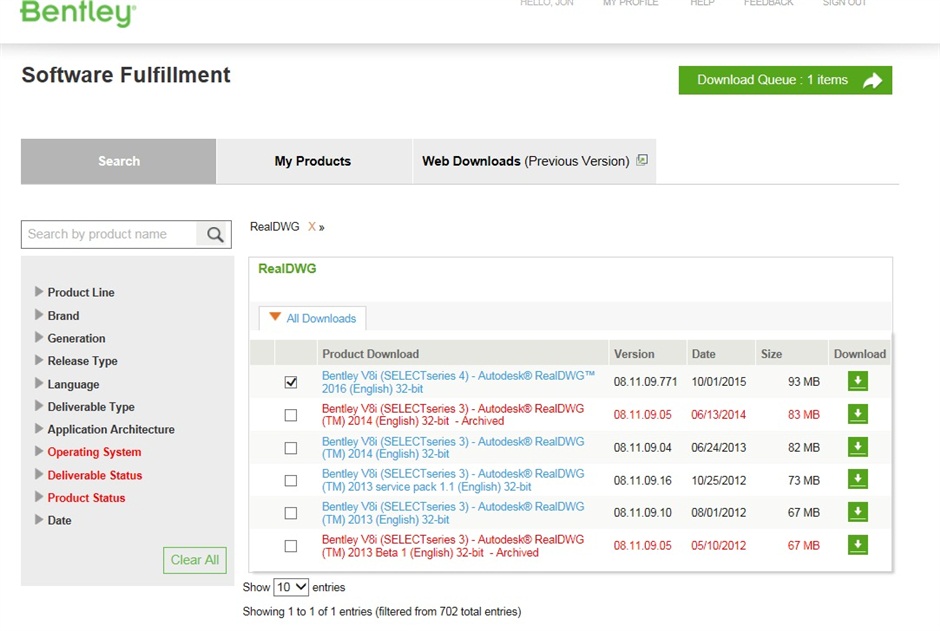
Task: Click the green RealDWG section heading
Action: [x=287, y=268]
